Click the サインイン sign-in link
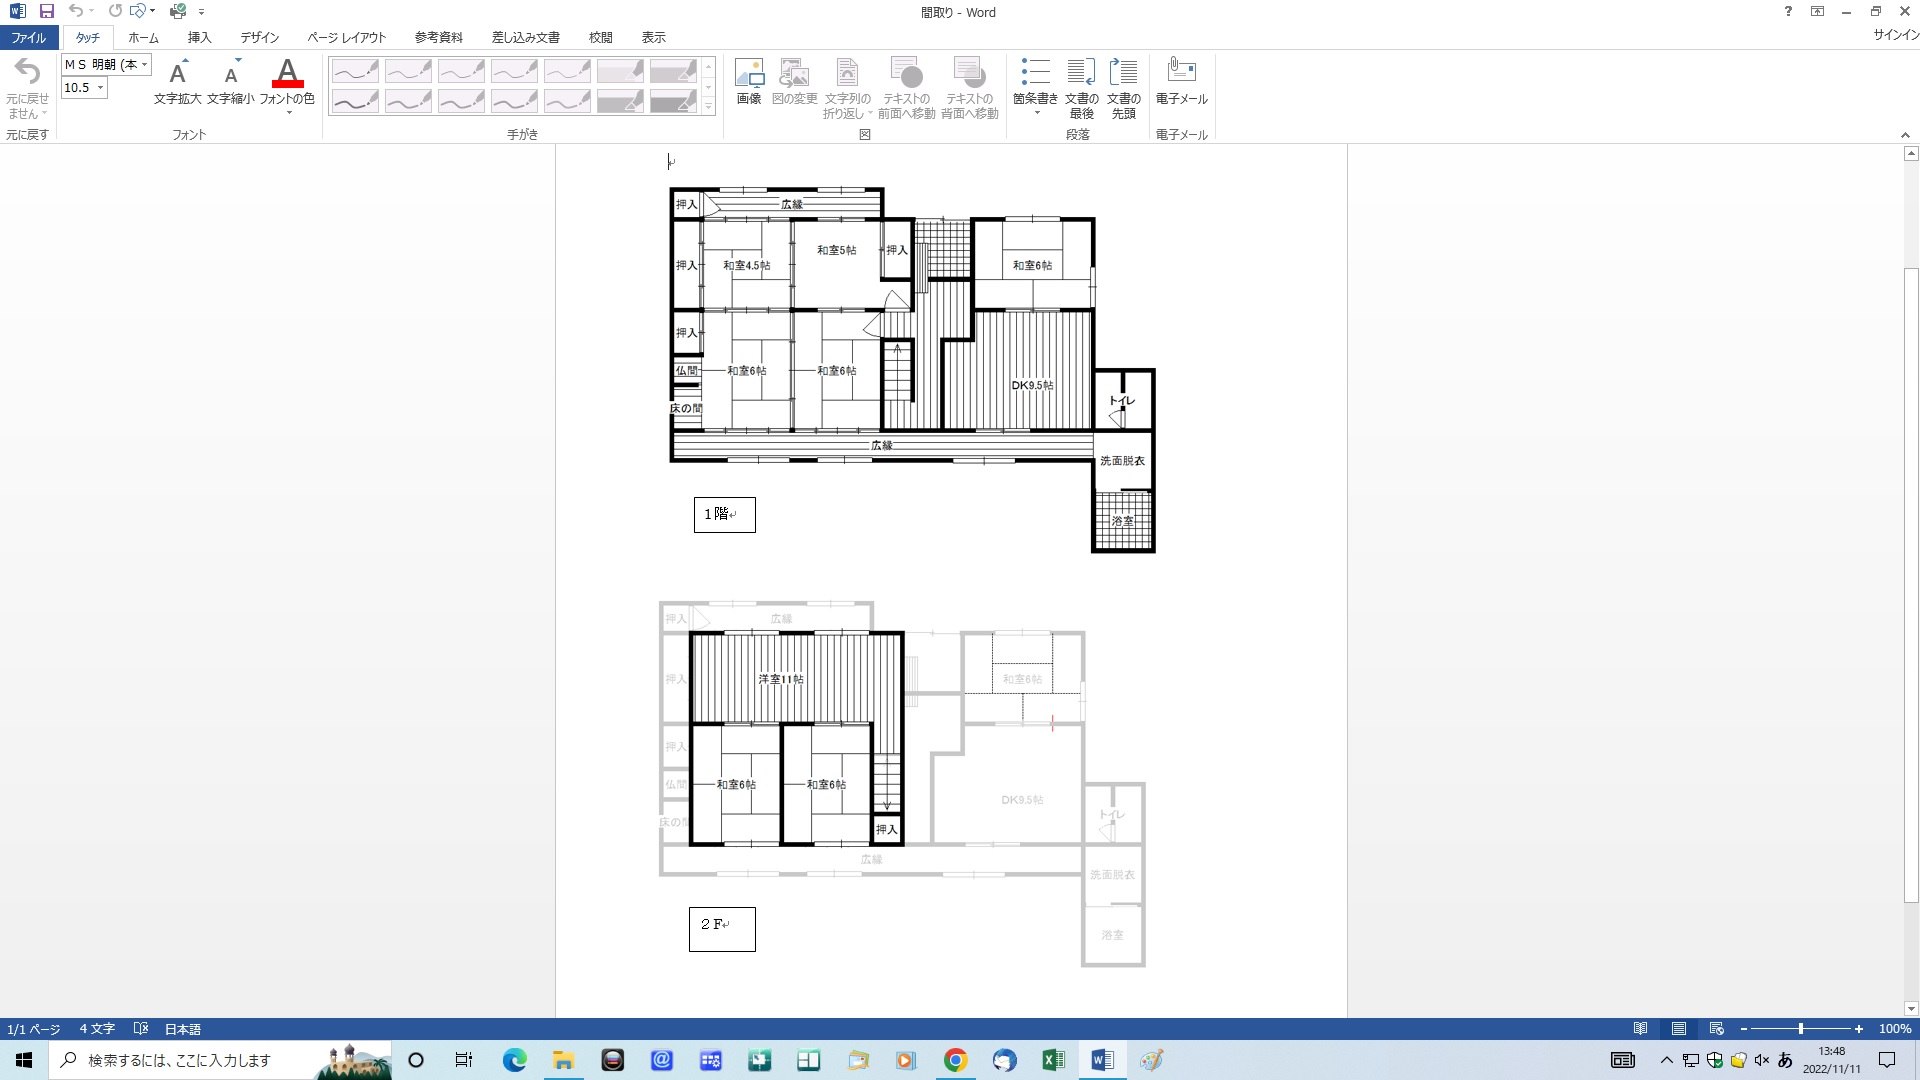This screenshot has width=1920, height=1080. 1895,35
